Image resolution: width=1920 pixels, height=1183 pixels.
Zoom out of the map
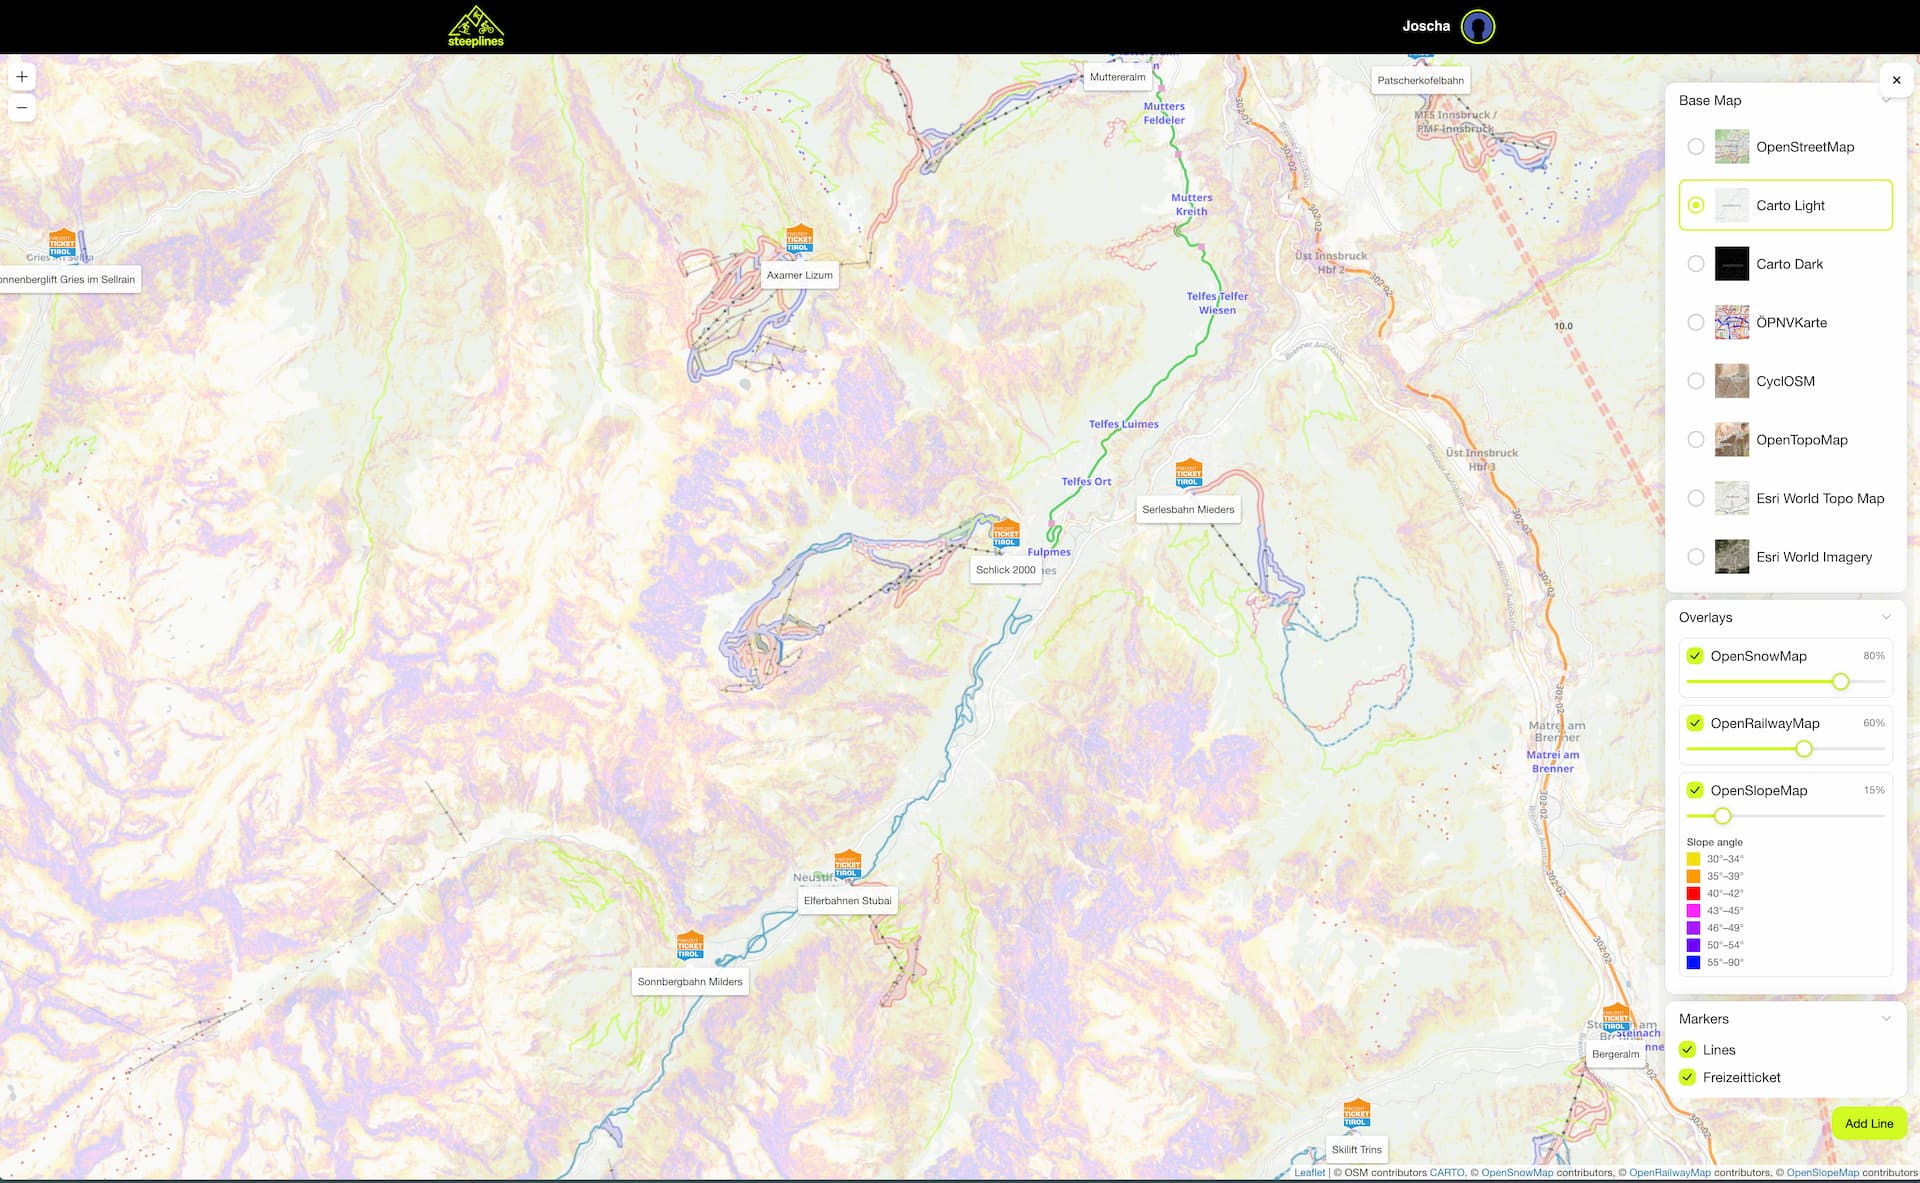coord(22,108)
